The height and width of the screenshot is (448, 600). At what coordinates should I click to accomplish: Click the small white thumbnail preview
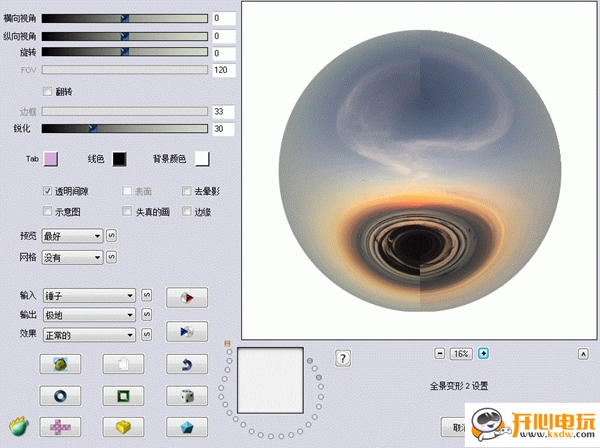click(270, 380)
